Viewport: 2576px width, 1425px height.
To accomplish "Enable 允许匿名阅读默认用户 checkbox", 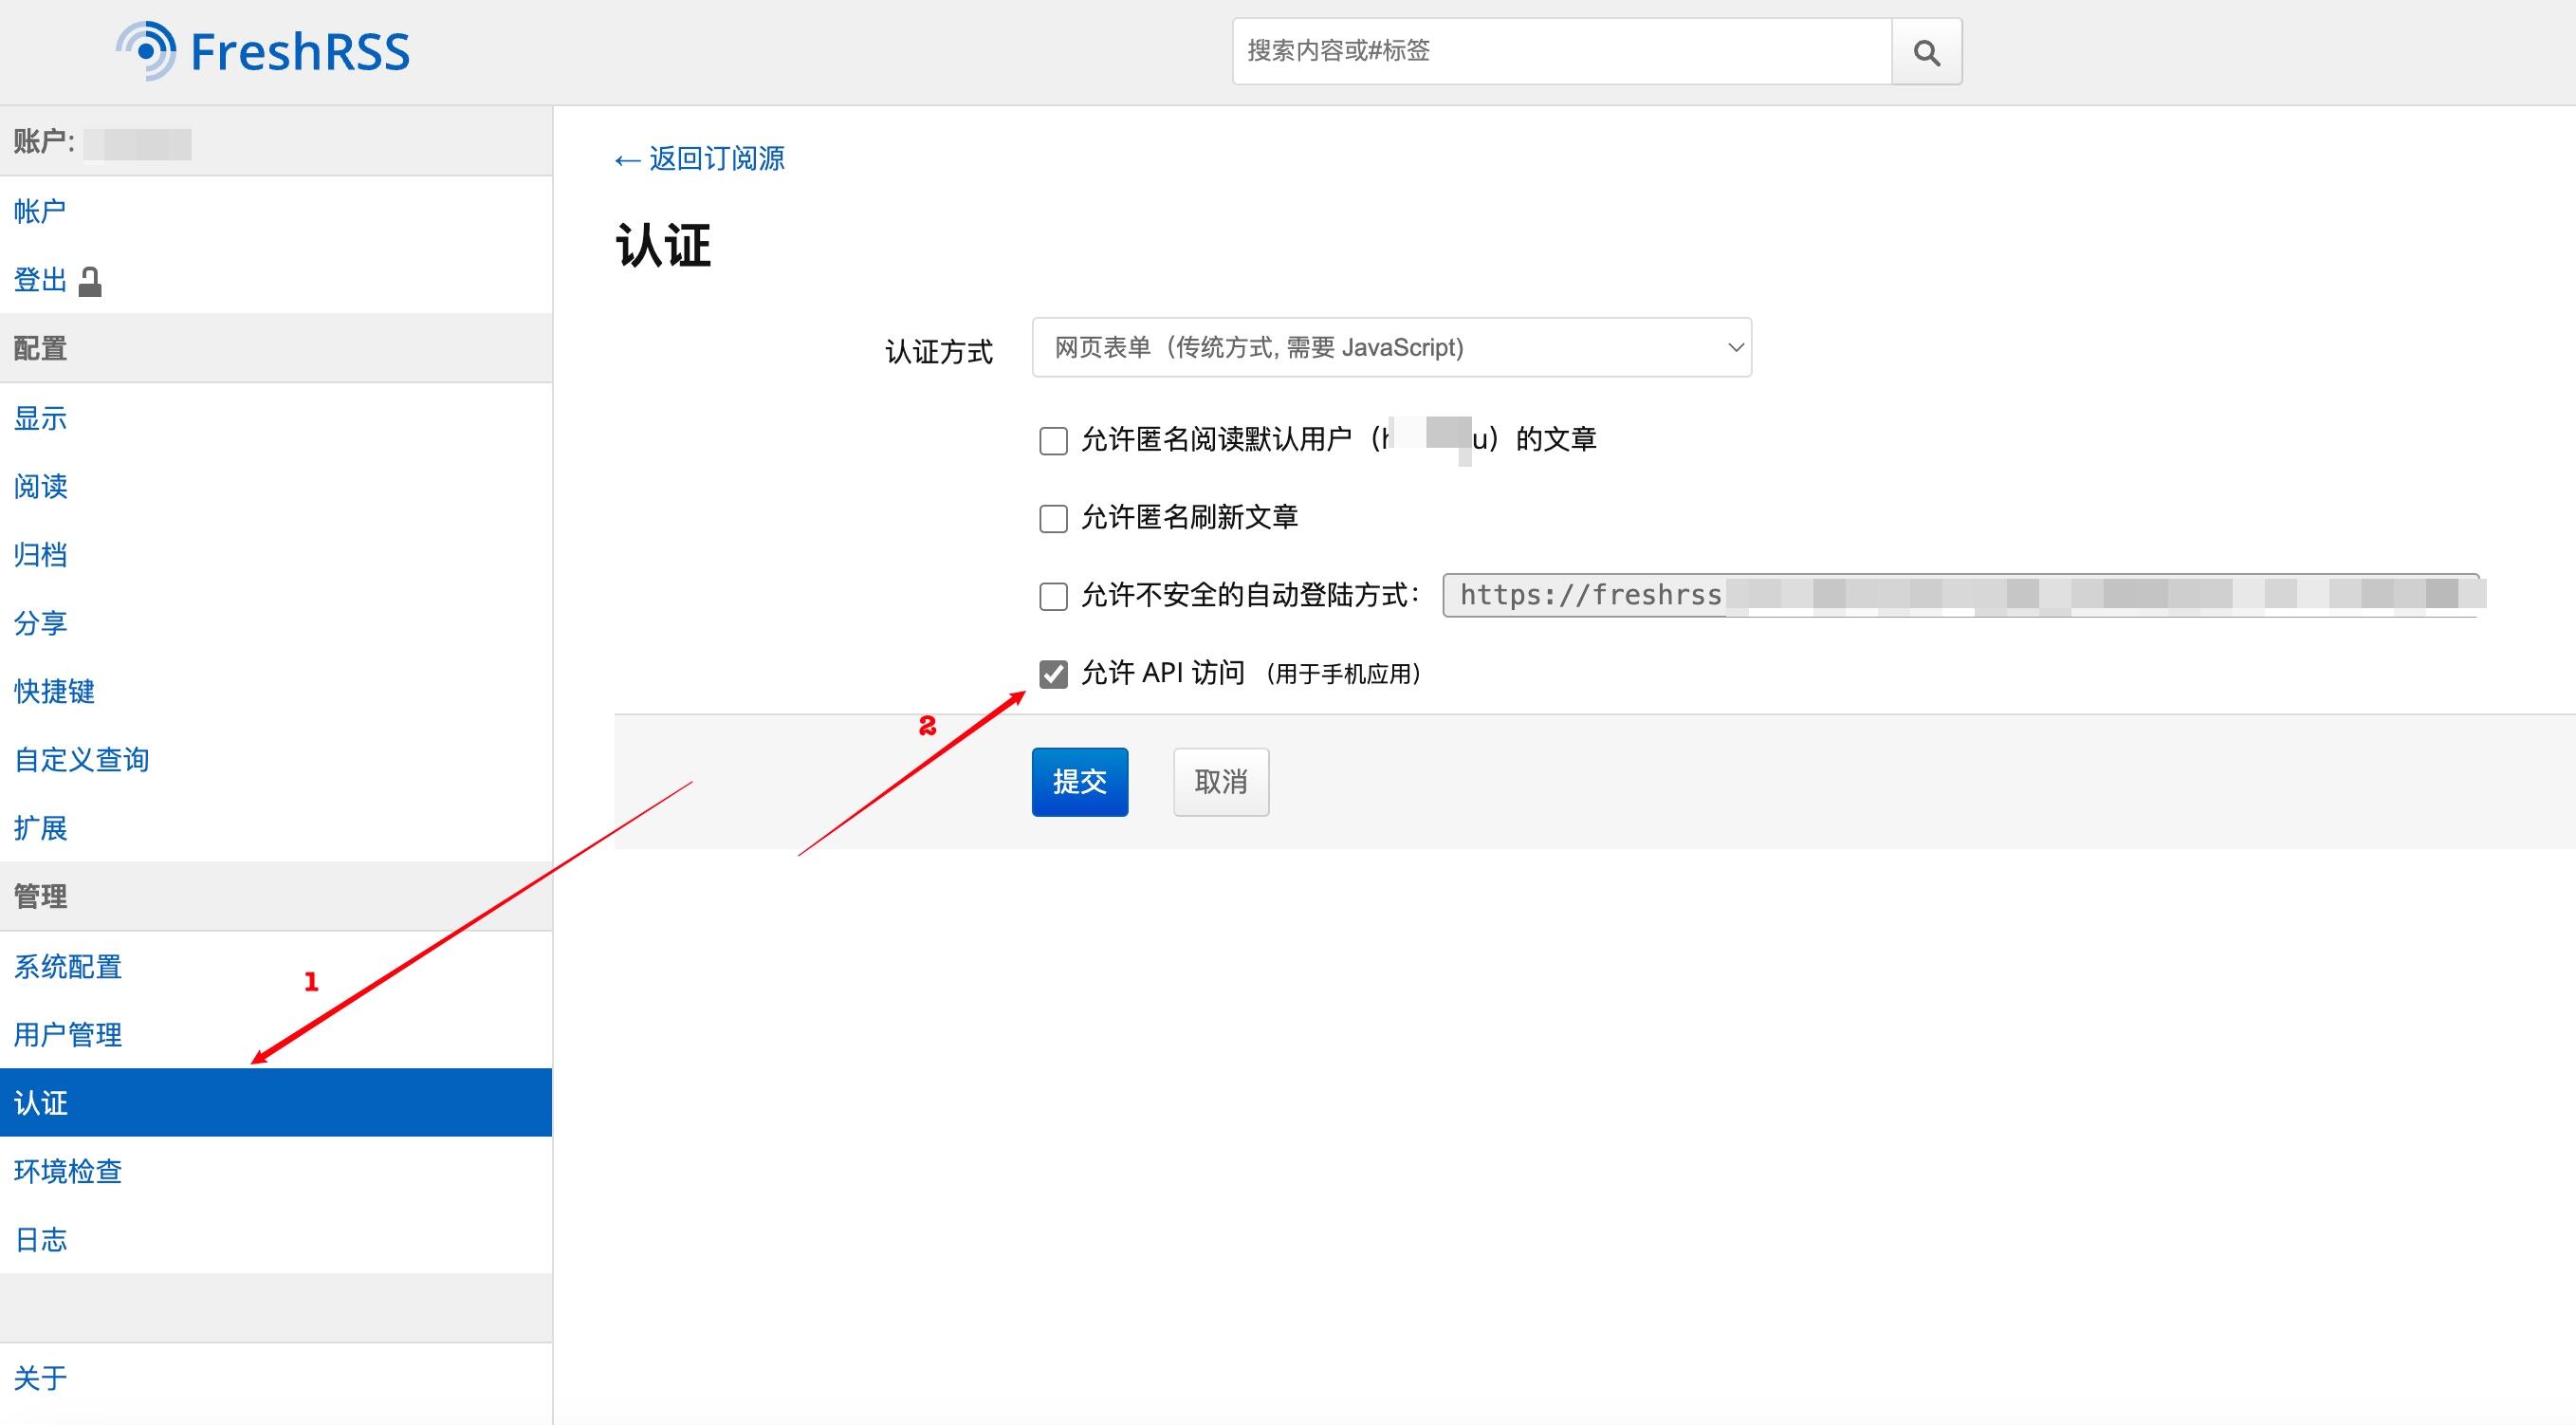I will (1053, 440).
